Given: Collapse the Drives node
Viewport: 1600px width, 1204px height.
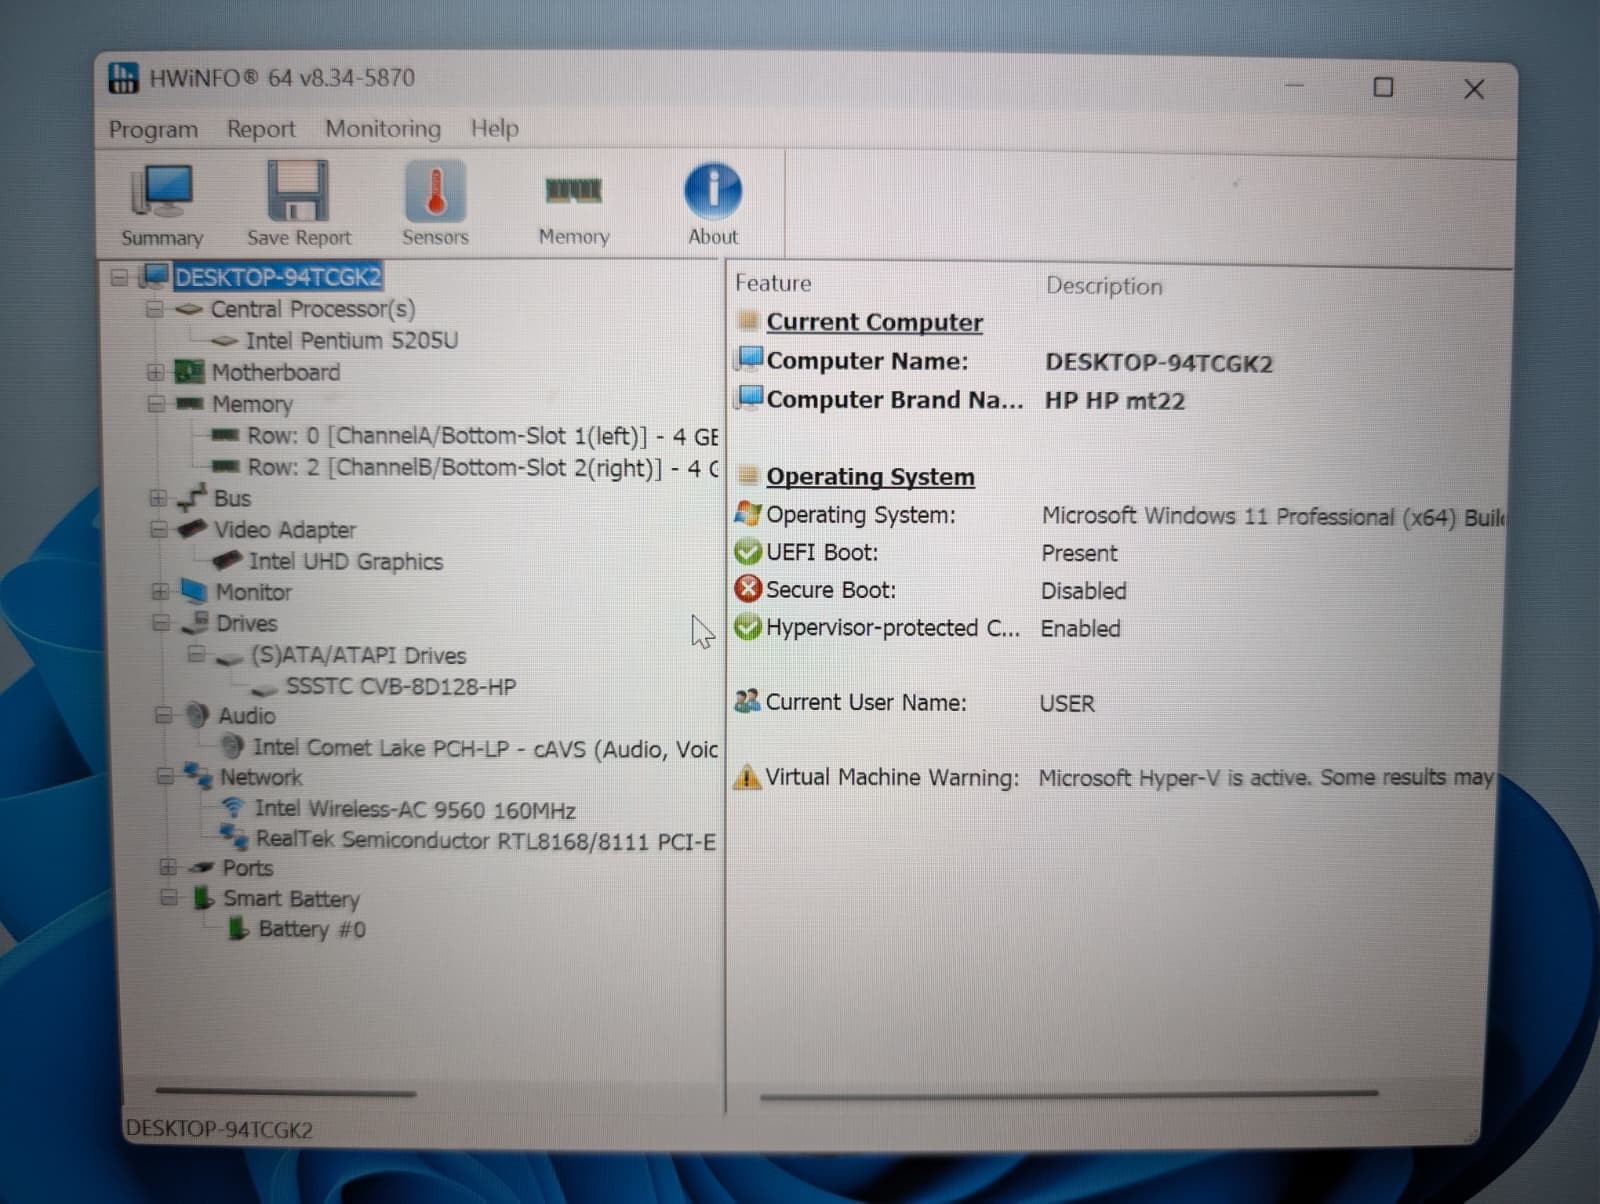Looking at the screenshot, I should tap(161, 623).
